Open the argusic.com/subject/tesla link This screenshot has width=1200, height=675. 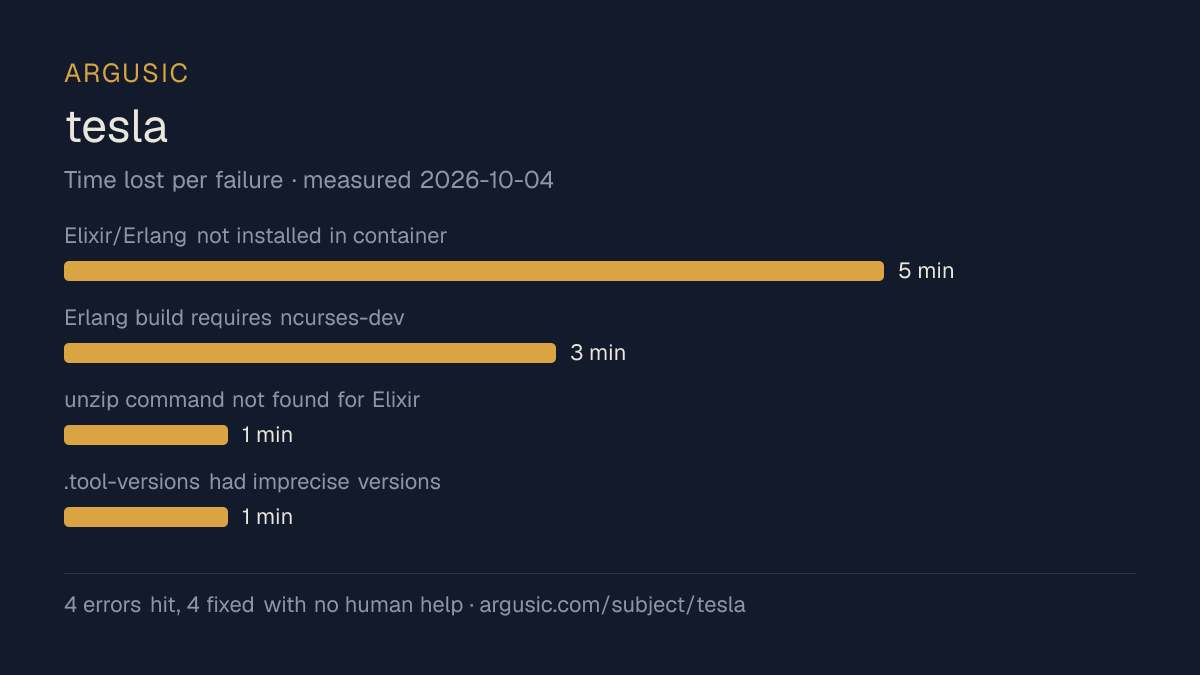612,605
